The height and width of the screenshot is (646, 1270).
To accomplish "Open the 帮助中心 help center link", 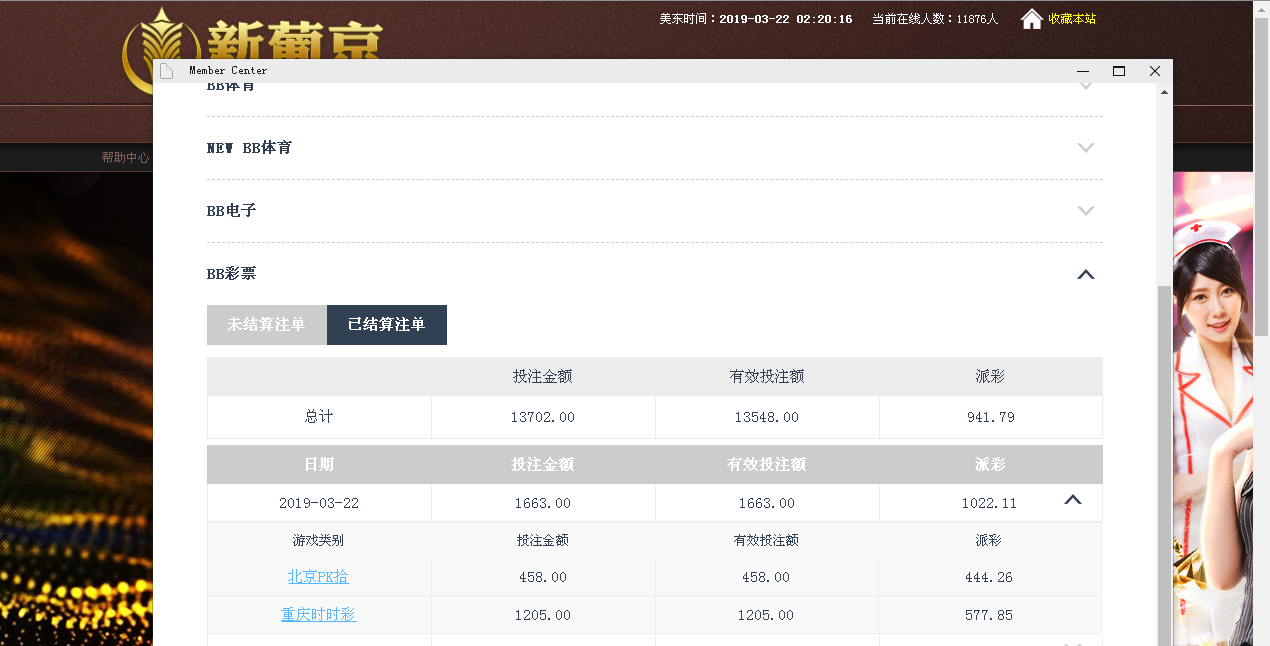I will click(x=125, y=158).
